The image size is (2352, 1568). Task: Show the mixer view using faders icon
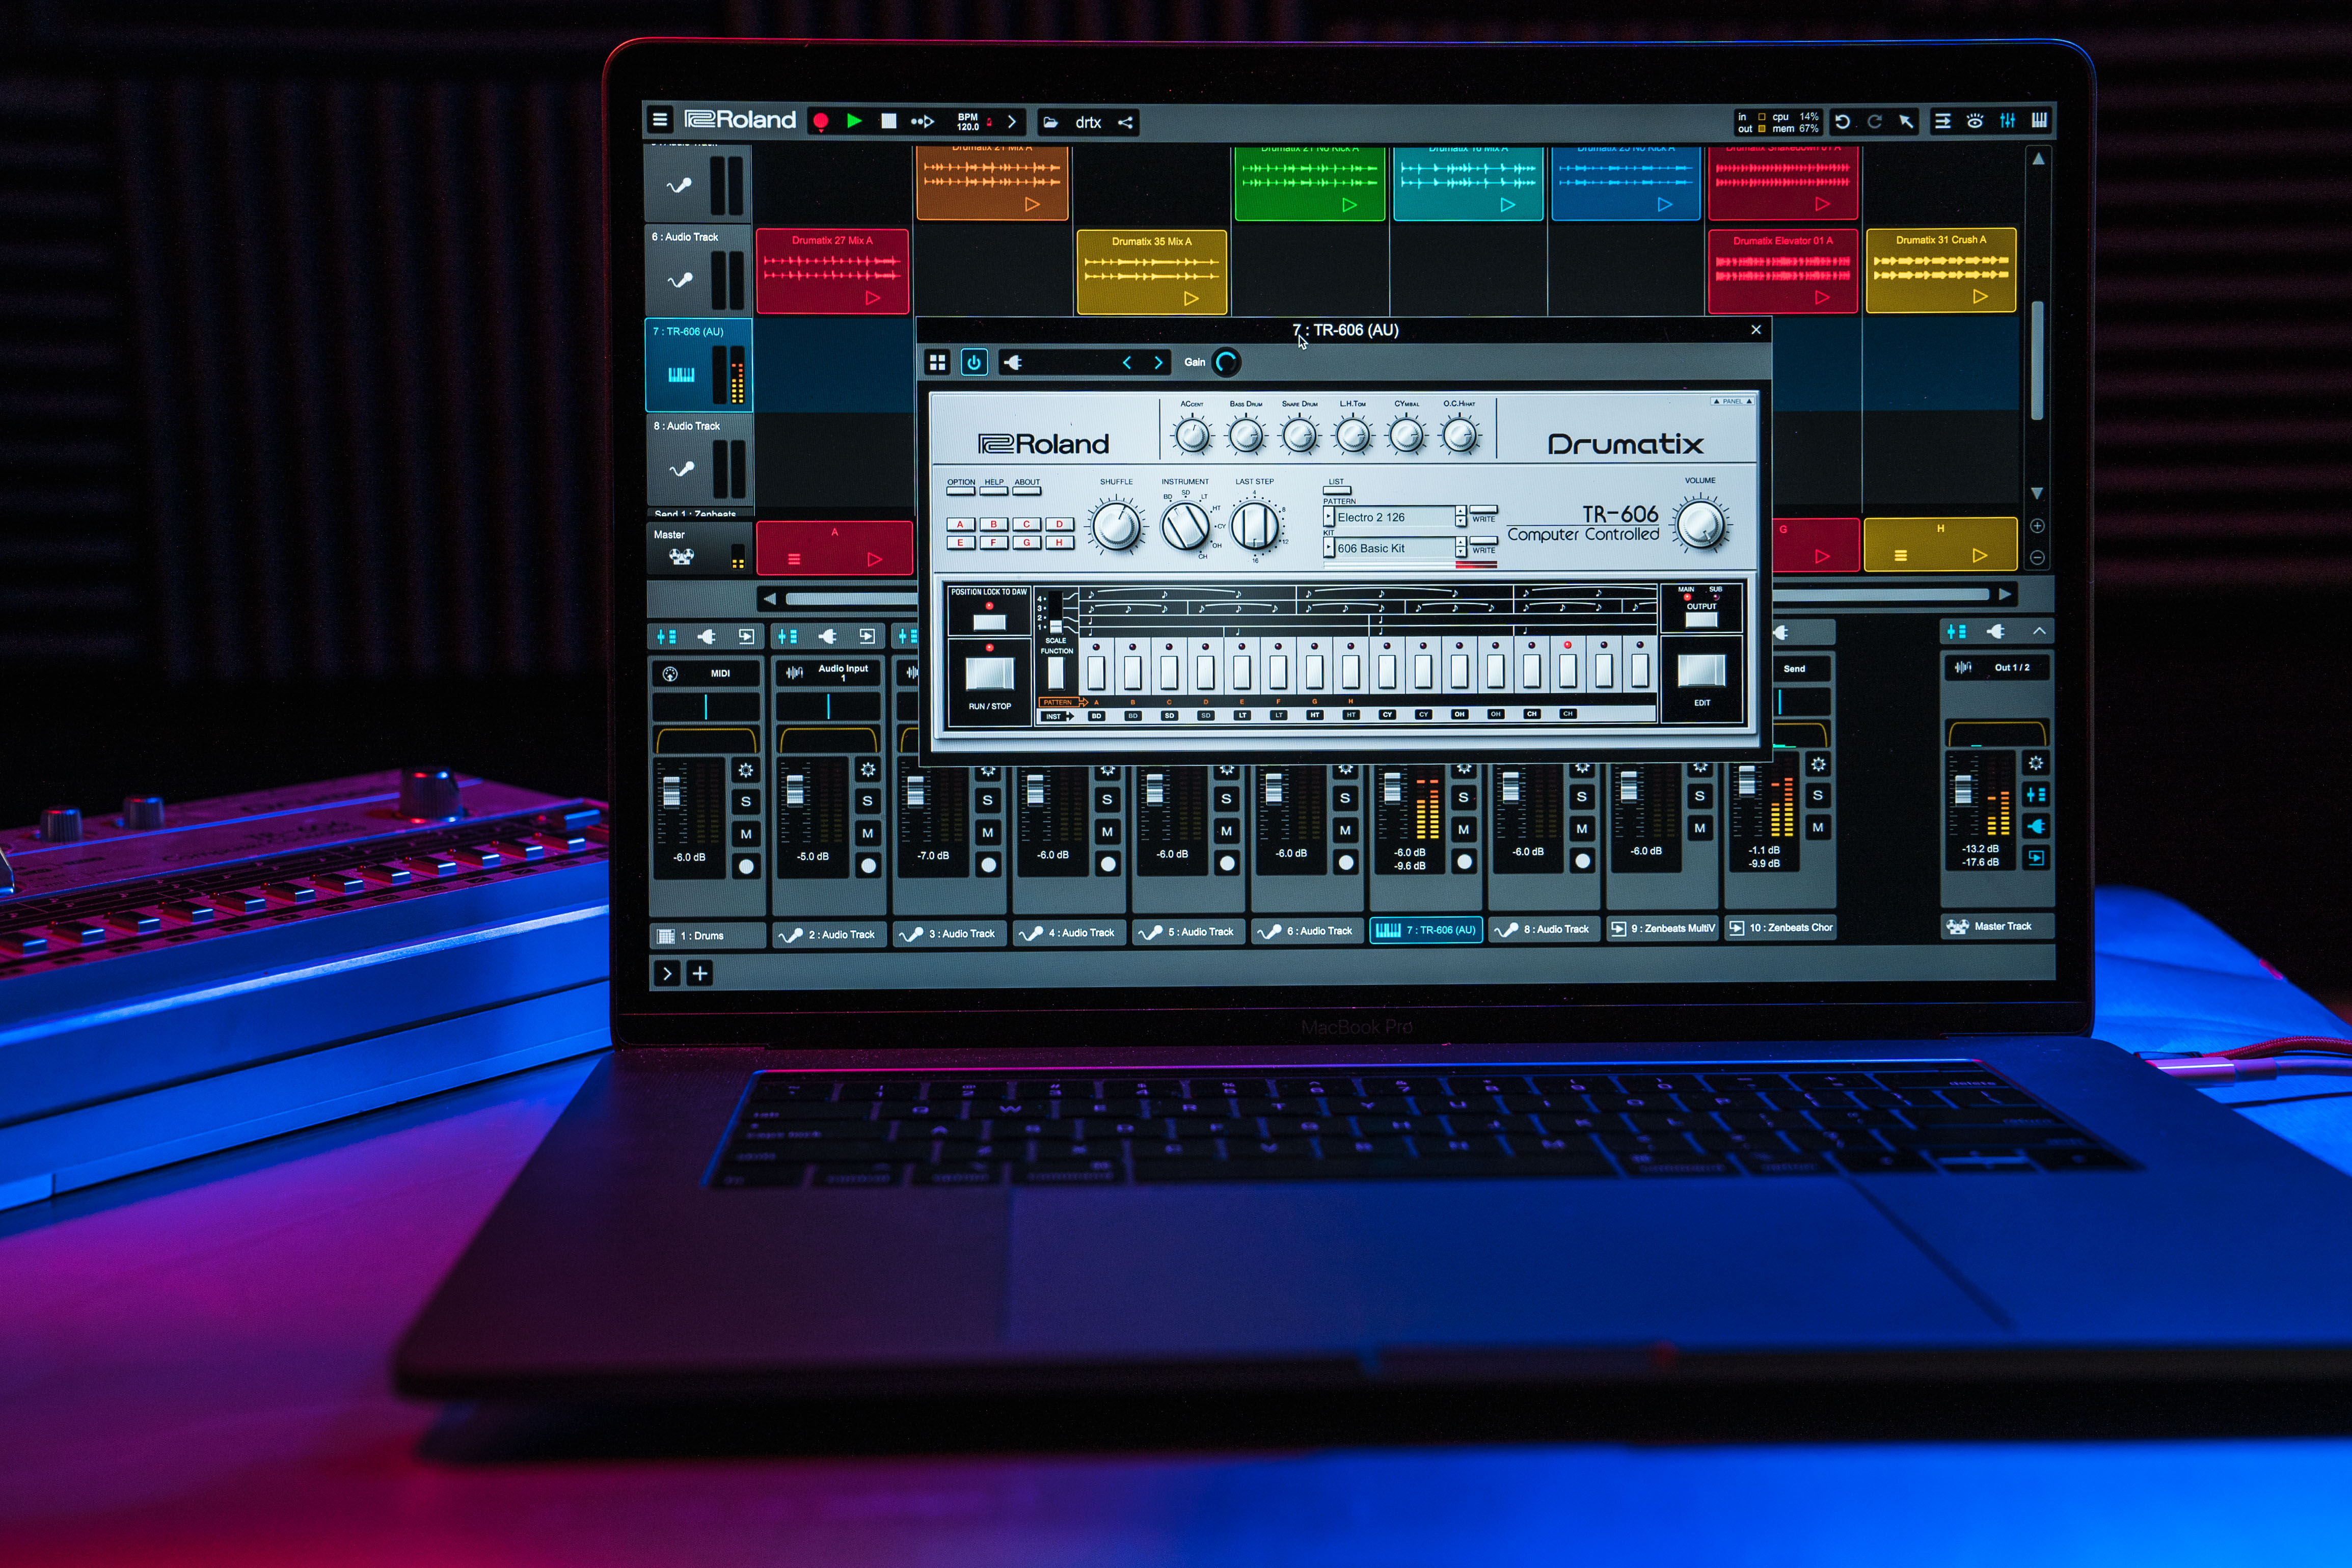point(2007,121)
